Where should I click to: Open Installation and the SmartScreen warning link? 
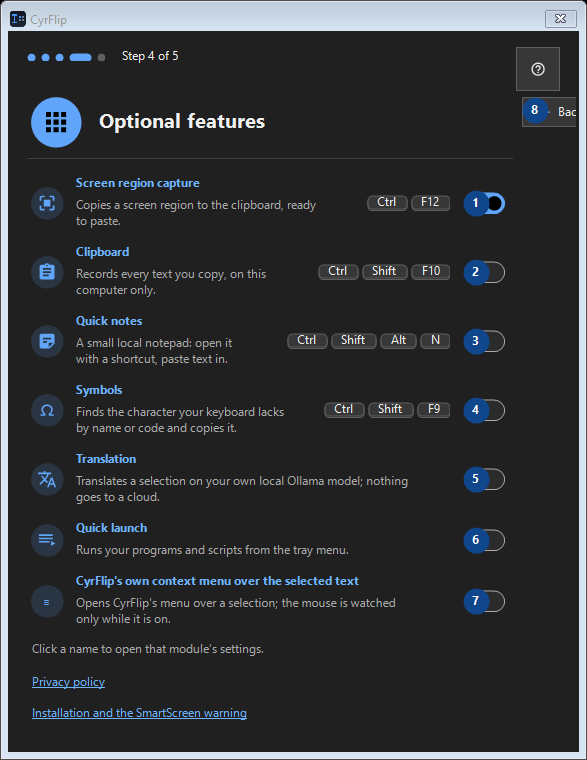tap(139, 713)
